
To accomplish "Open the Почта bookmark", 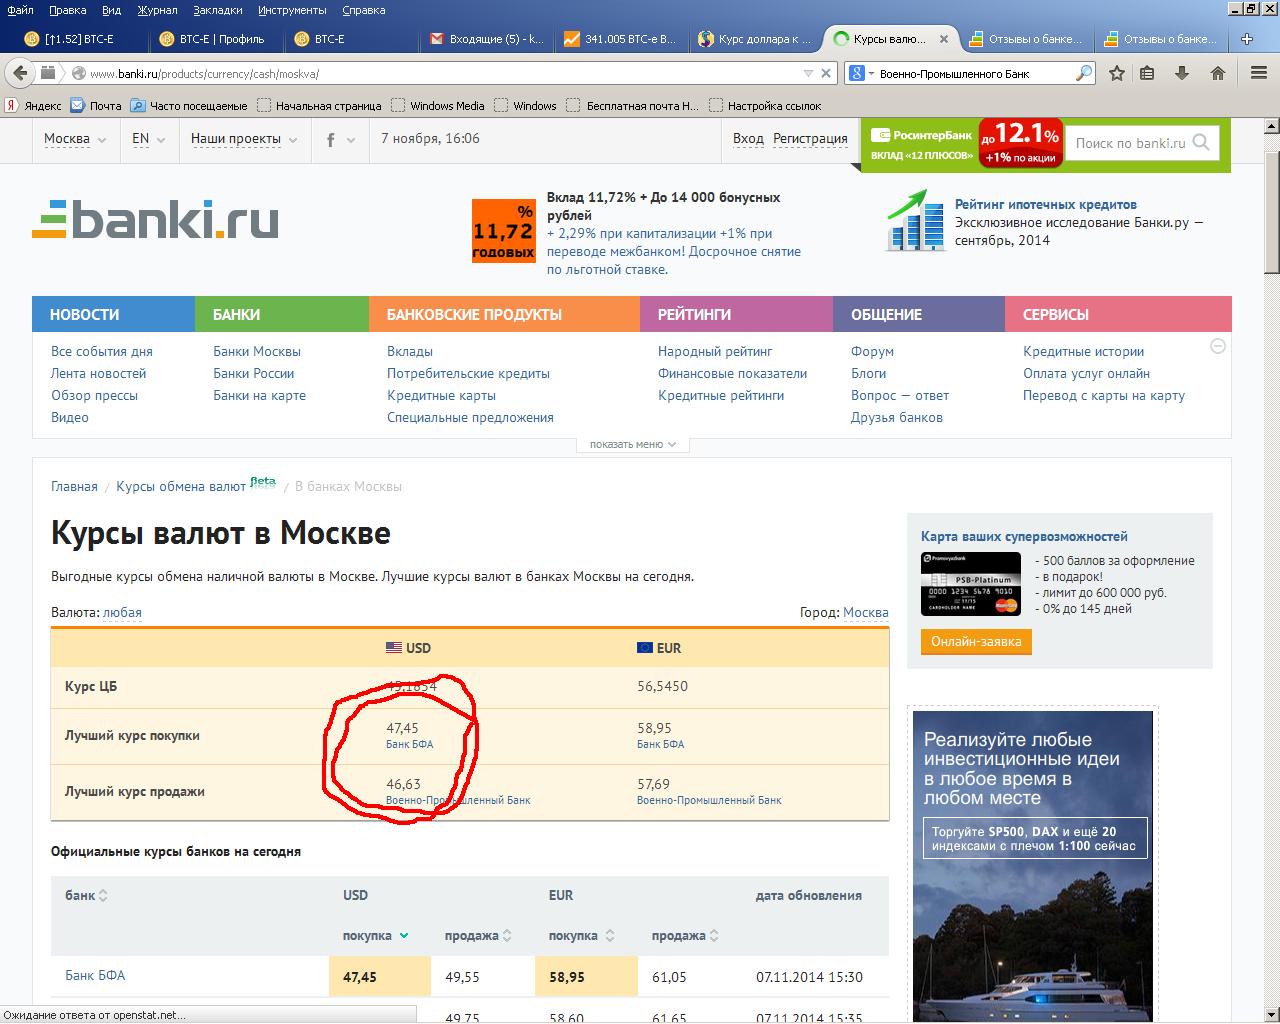I will [95, 105].
